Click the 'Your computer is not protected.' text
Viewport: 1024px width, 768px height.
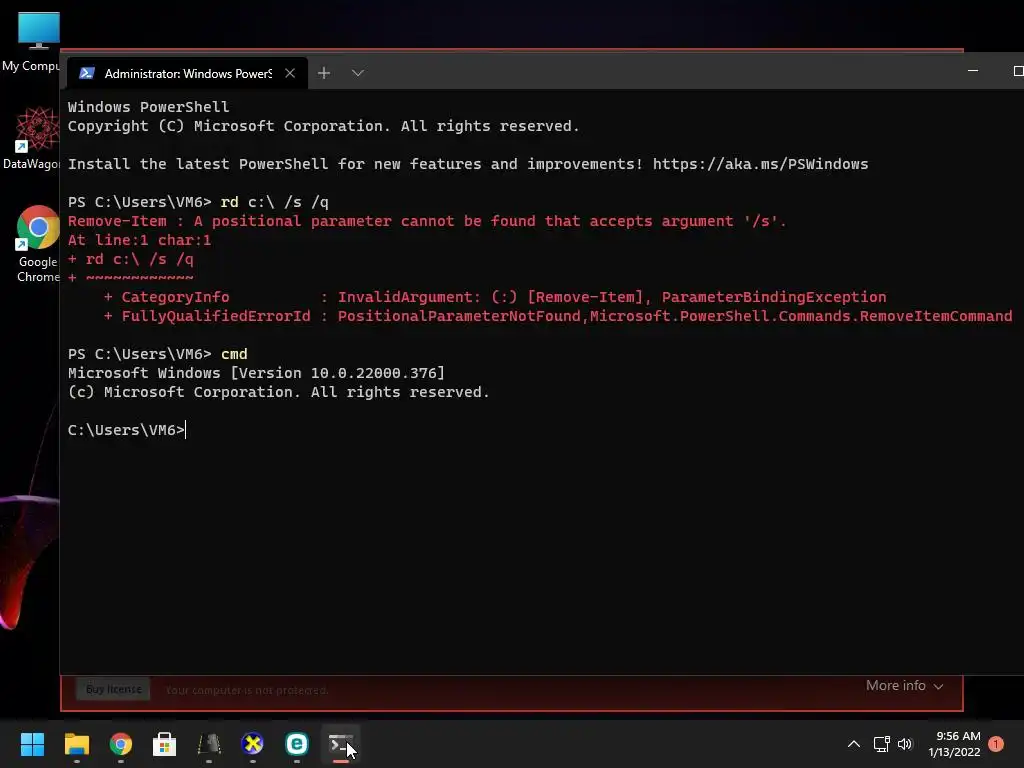tap(246, 690)
